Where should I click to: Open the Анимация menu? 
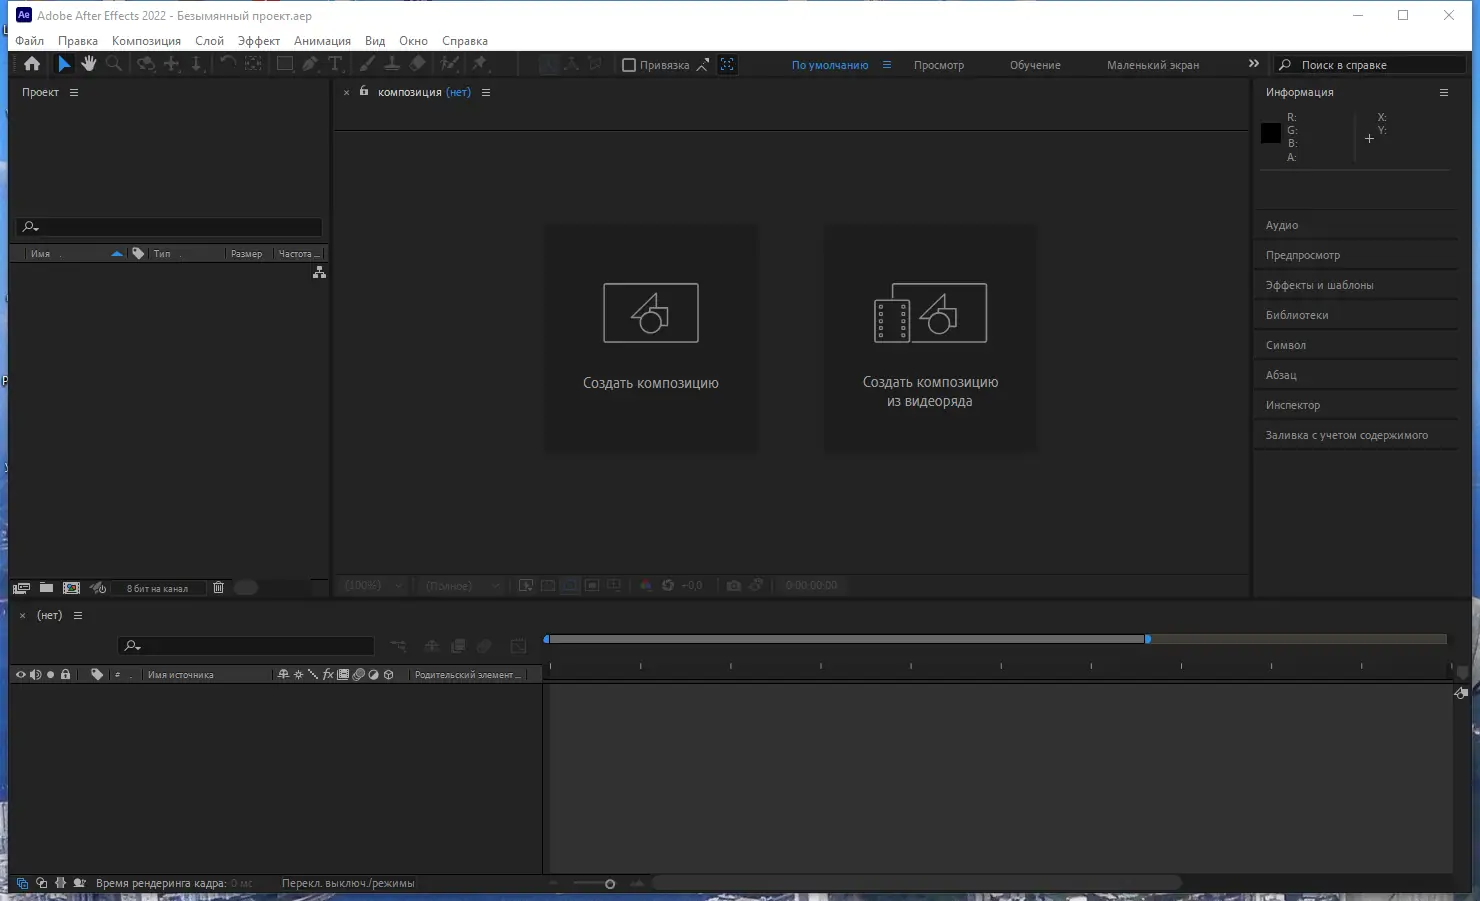point(322,41)
